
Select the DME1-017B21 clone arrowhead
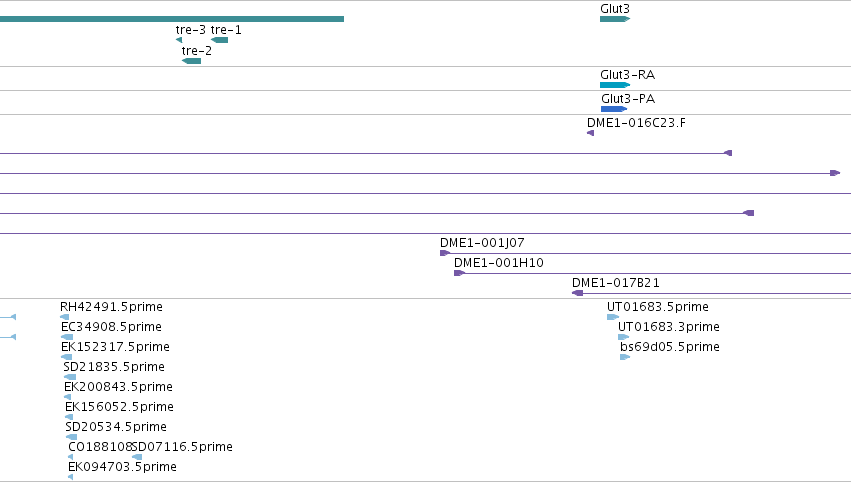coord(577,293)
